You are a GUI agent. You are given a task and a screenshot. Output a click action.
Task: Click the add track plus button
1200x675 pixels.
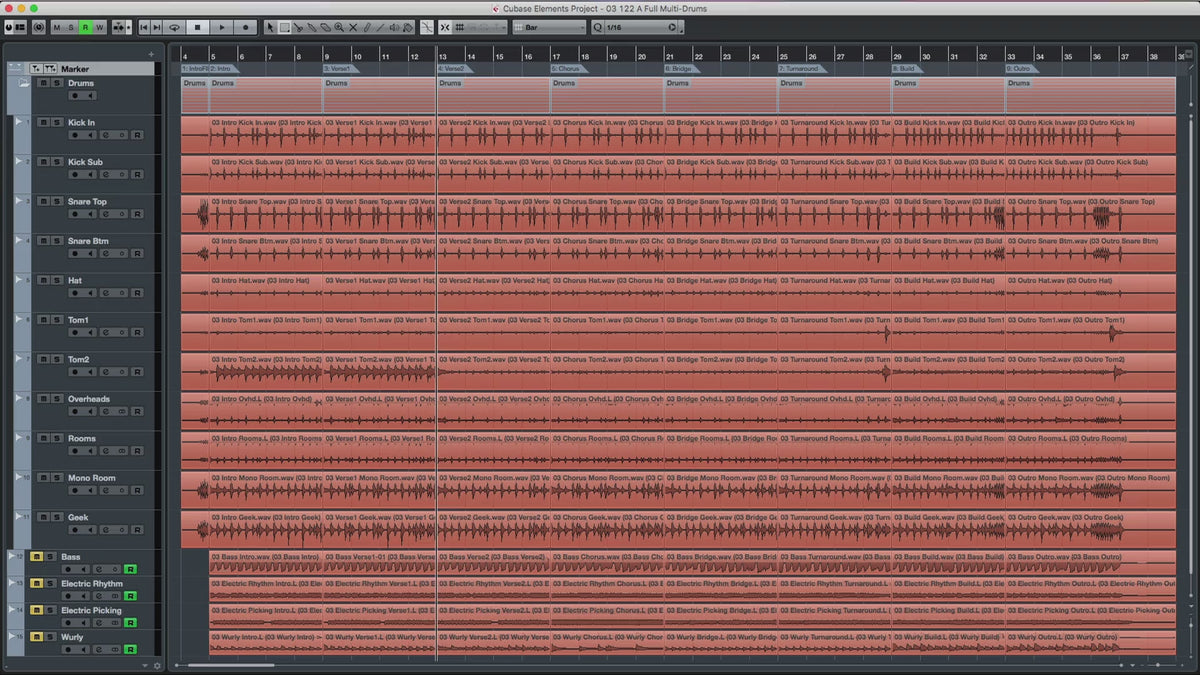click(x=151, y=54)
